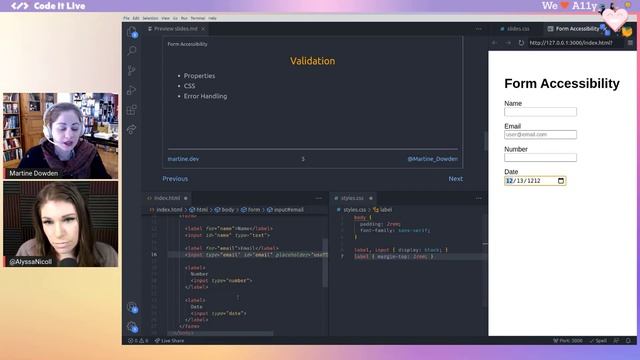Click the errors and warnings status bar indicator

pos(138,341)
